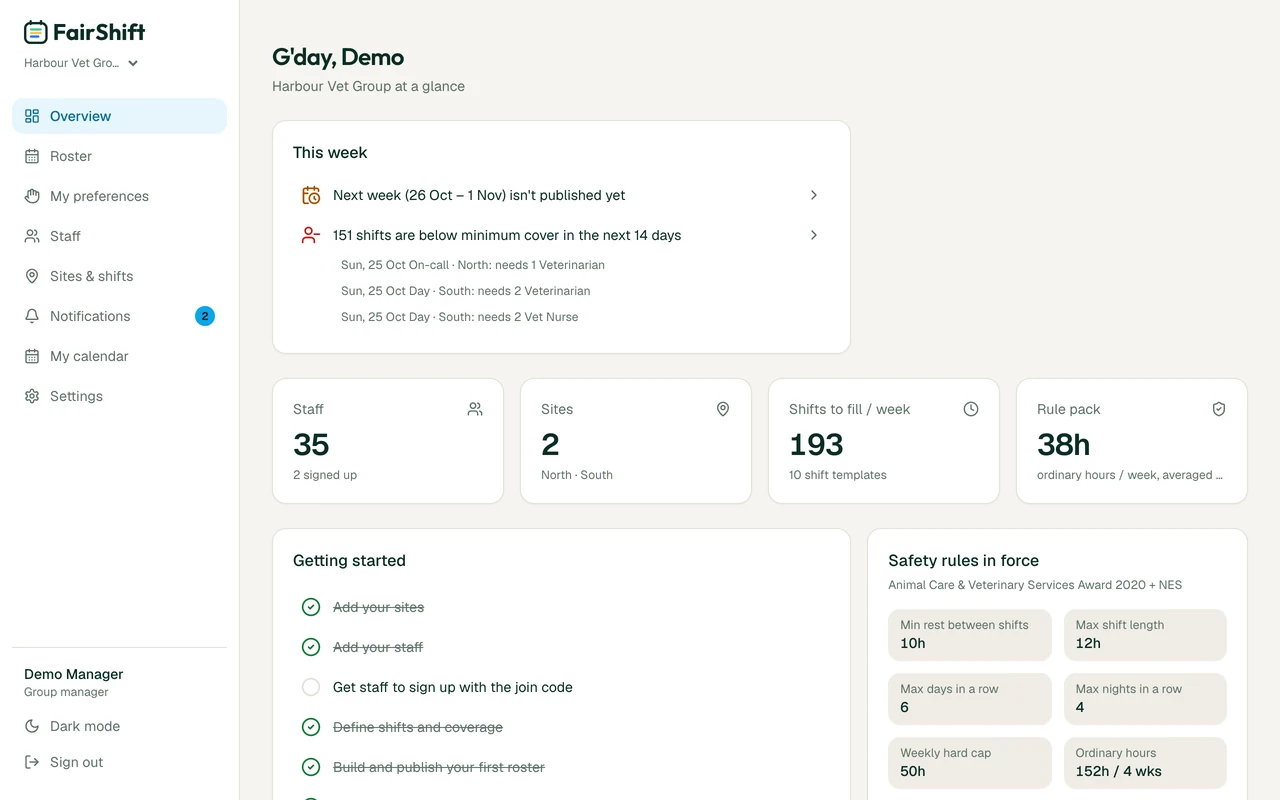1280x800 pixels.
Task: Toggle 'Define shifts and coverage' checkmark
Action: tap(311, 727)
